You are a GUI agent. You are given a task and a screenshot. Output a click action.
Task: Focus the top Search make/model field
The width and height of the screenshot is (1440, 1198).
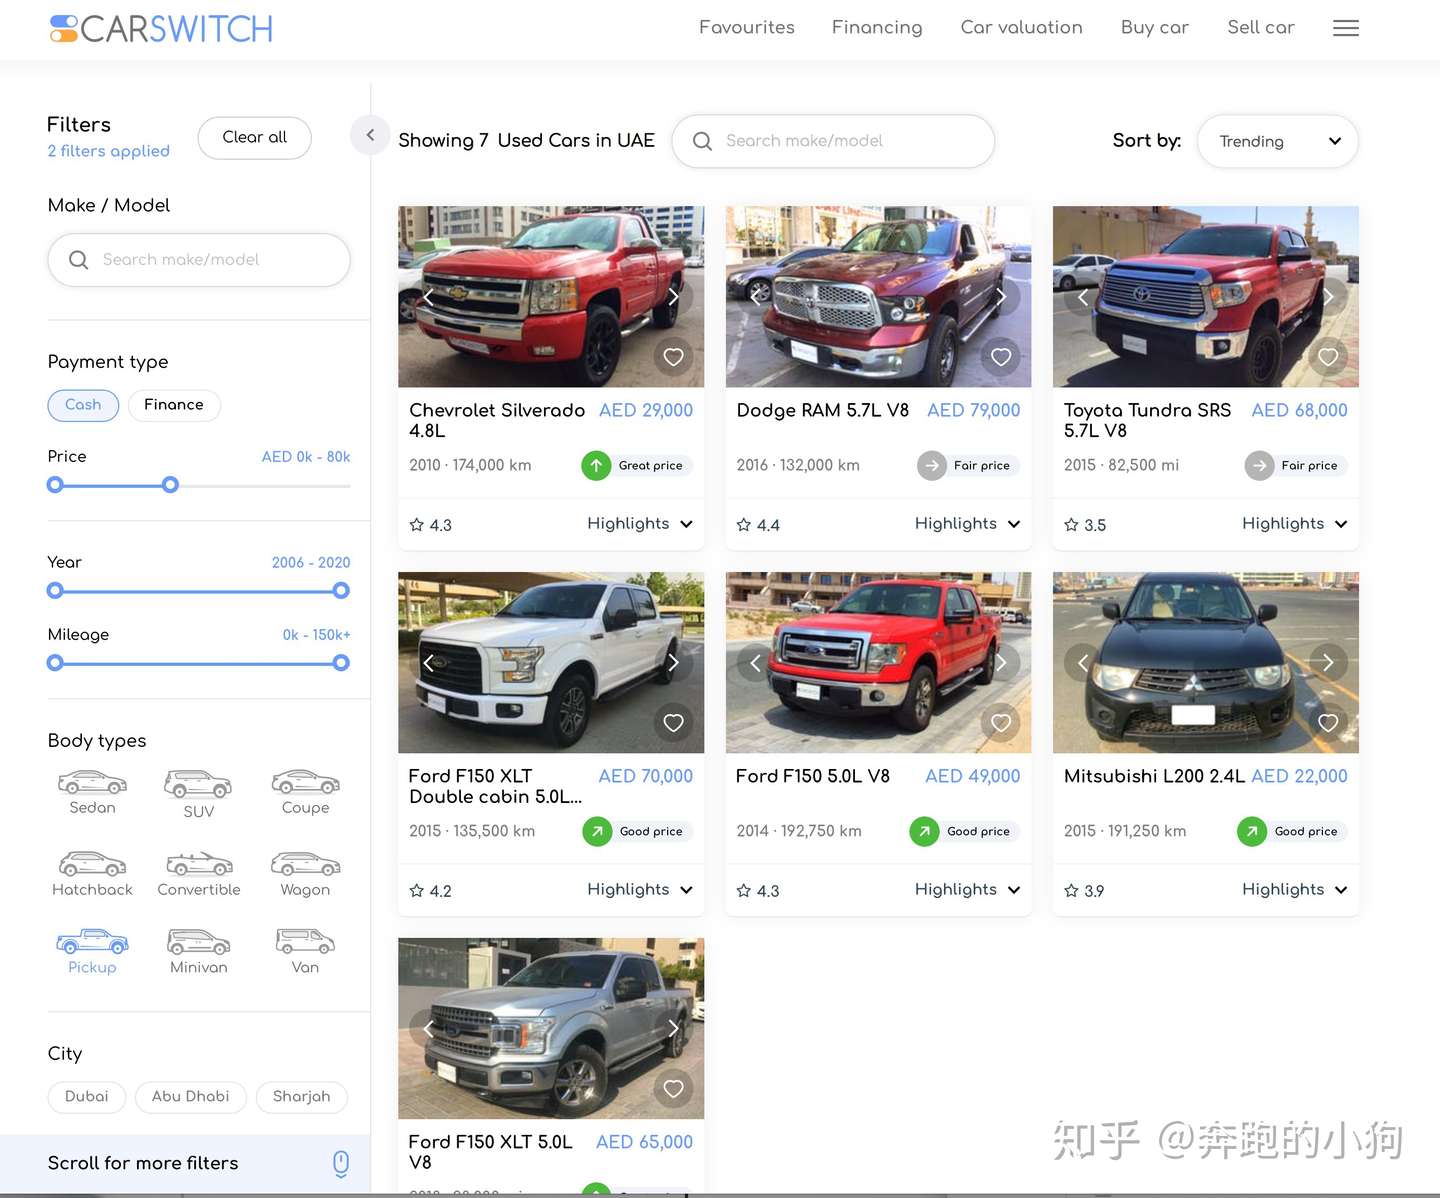[x=833, y=141]
